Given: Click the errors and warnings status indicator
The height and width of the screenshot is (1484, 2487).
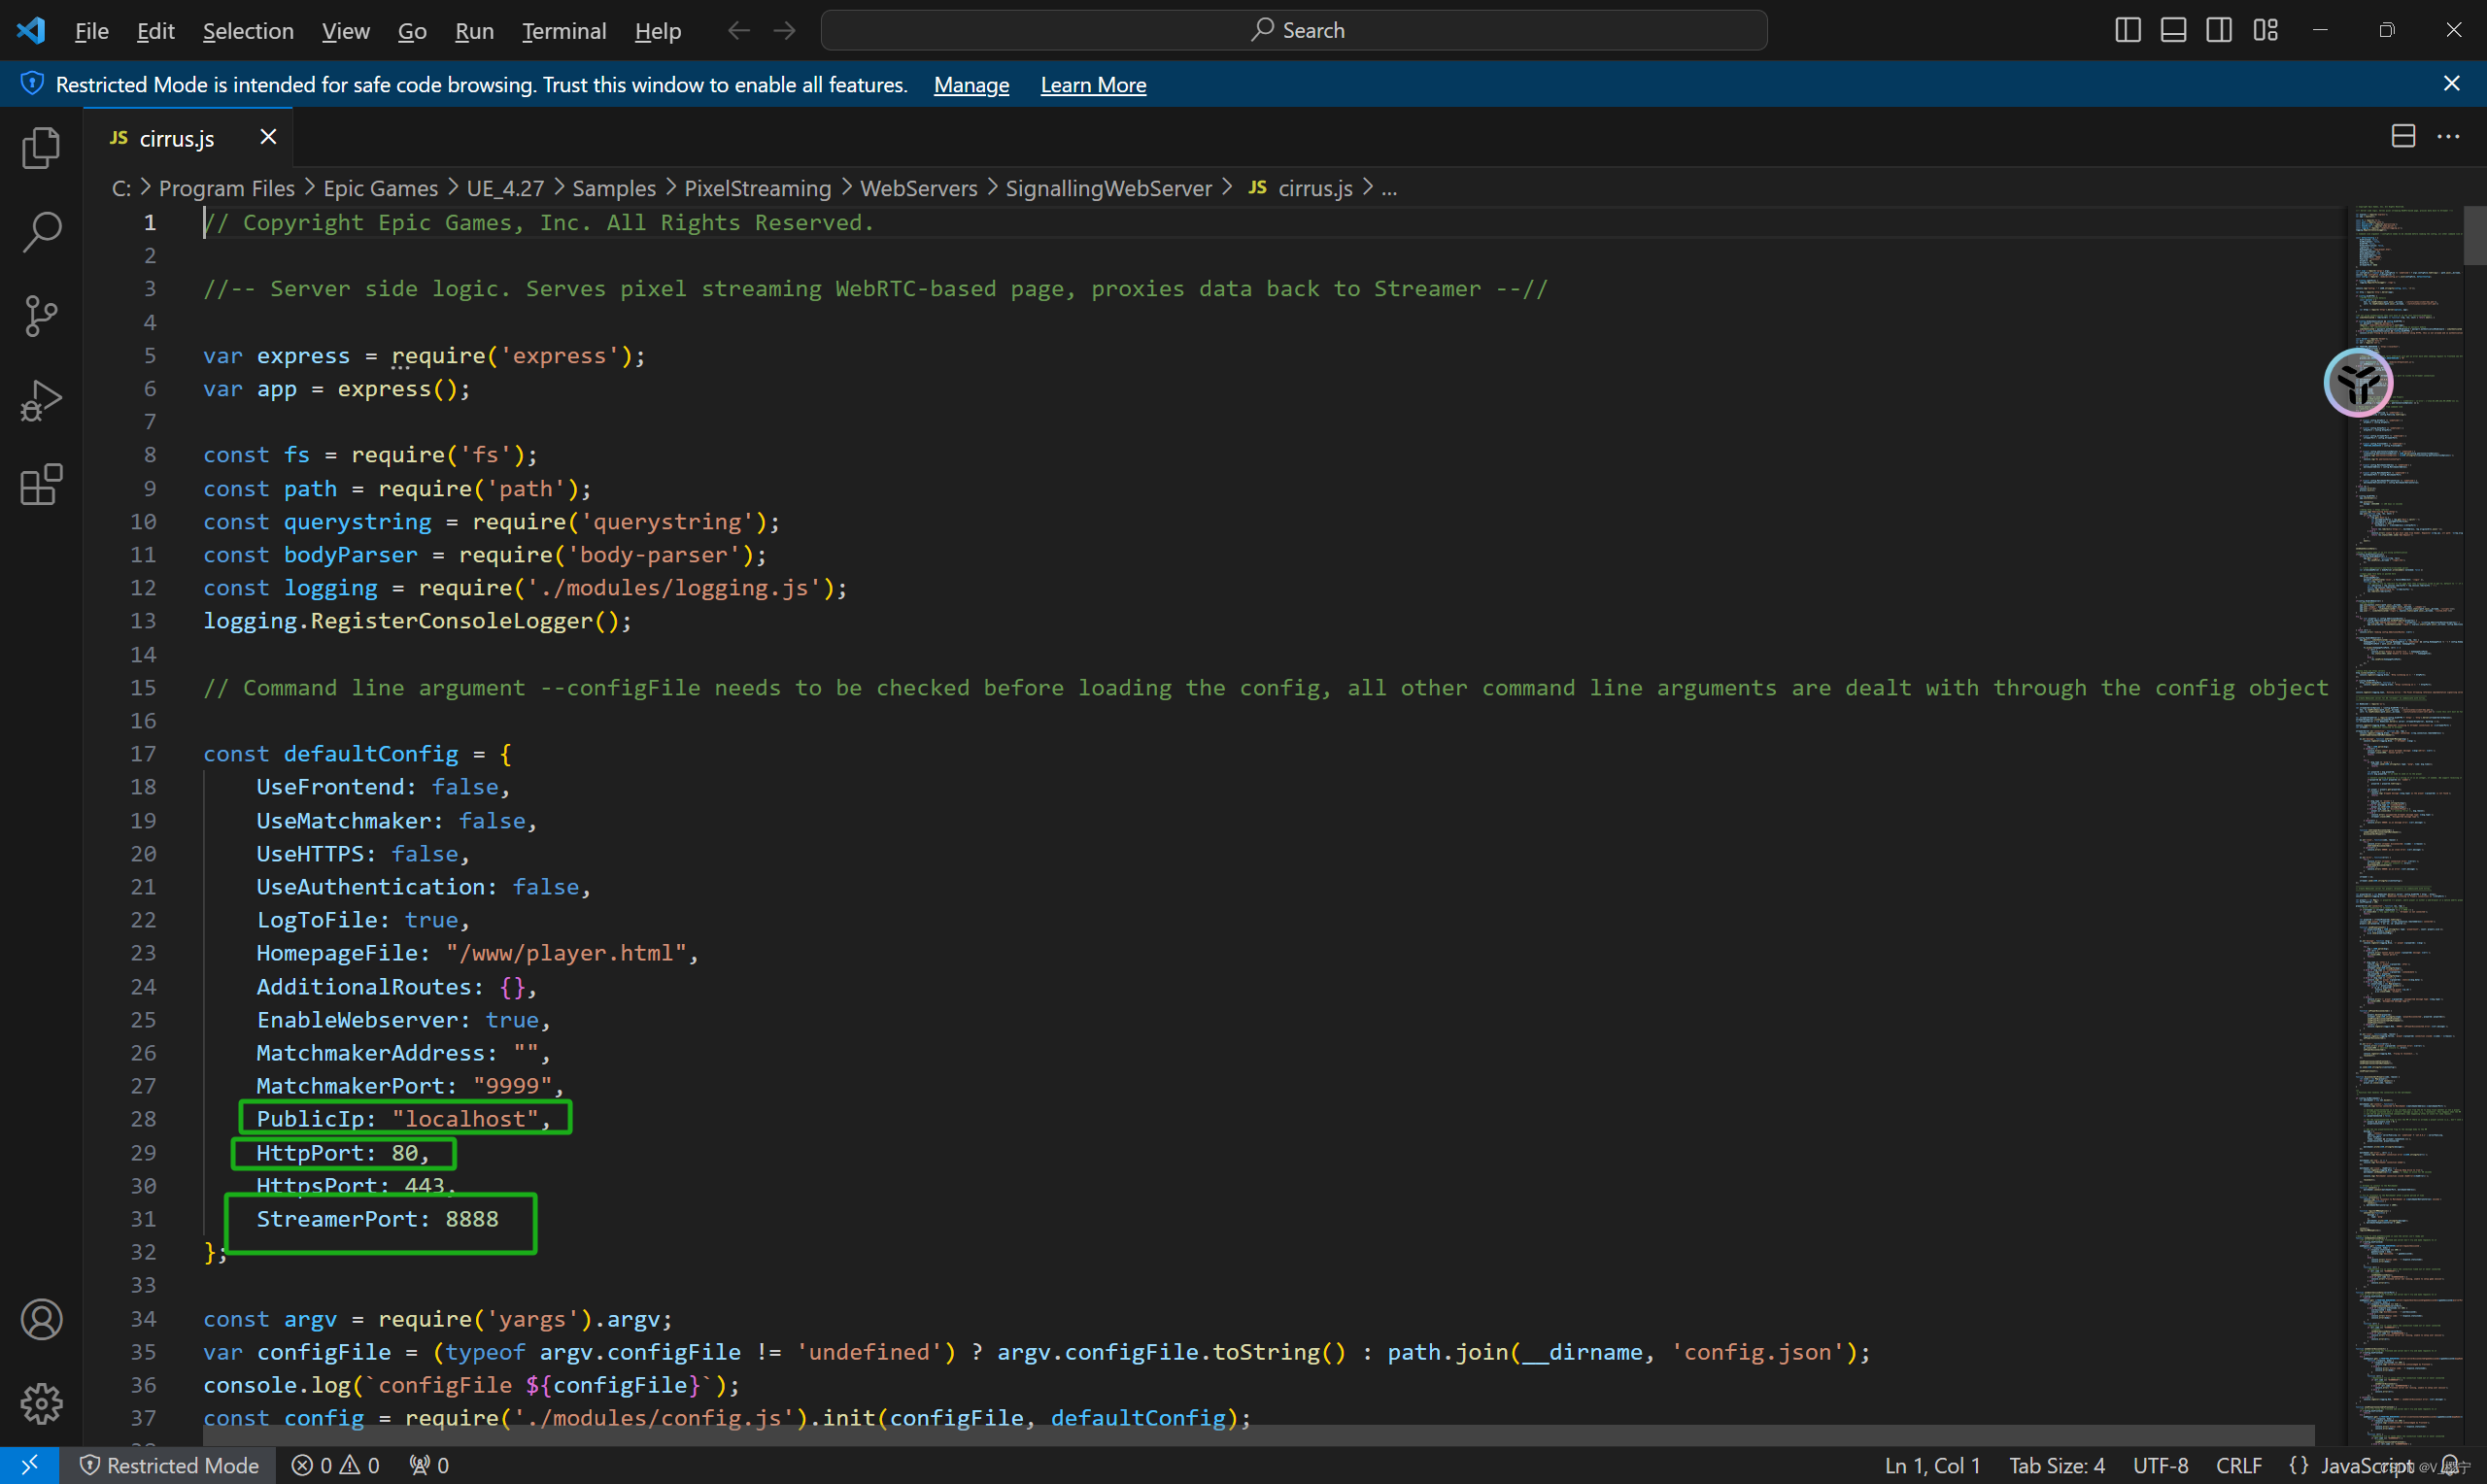Looking at the screenshot, I should point(335,1465).
